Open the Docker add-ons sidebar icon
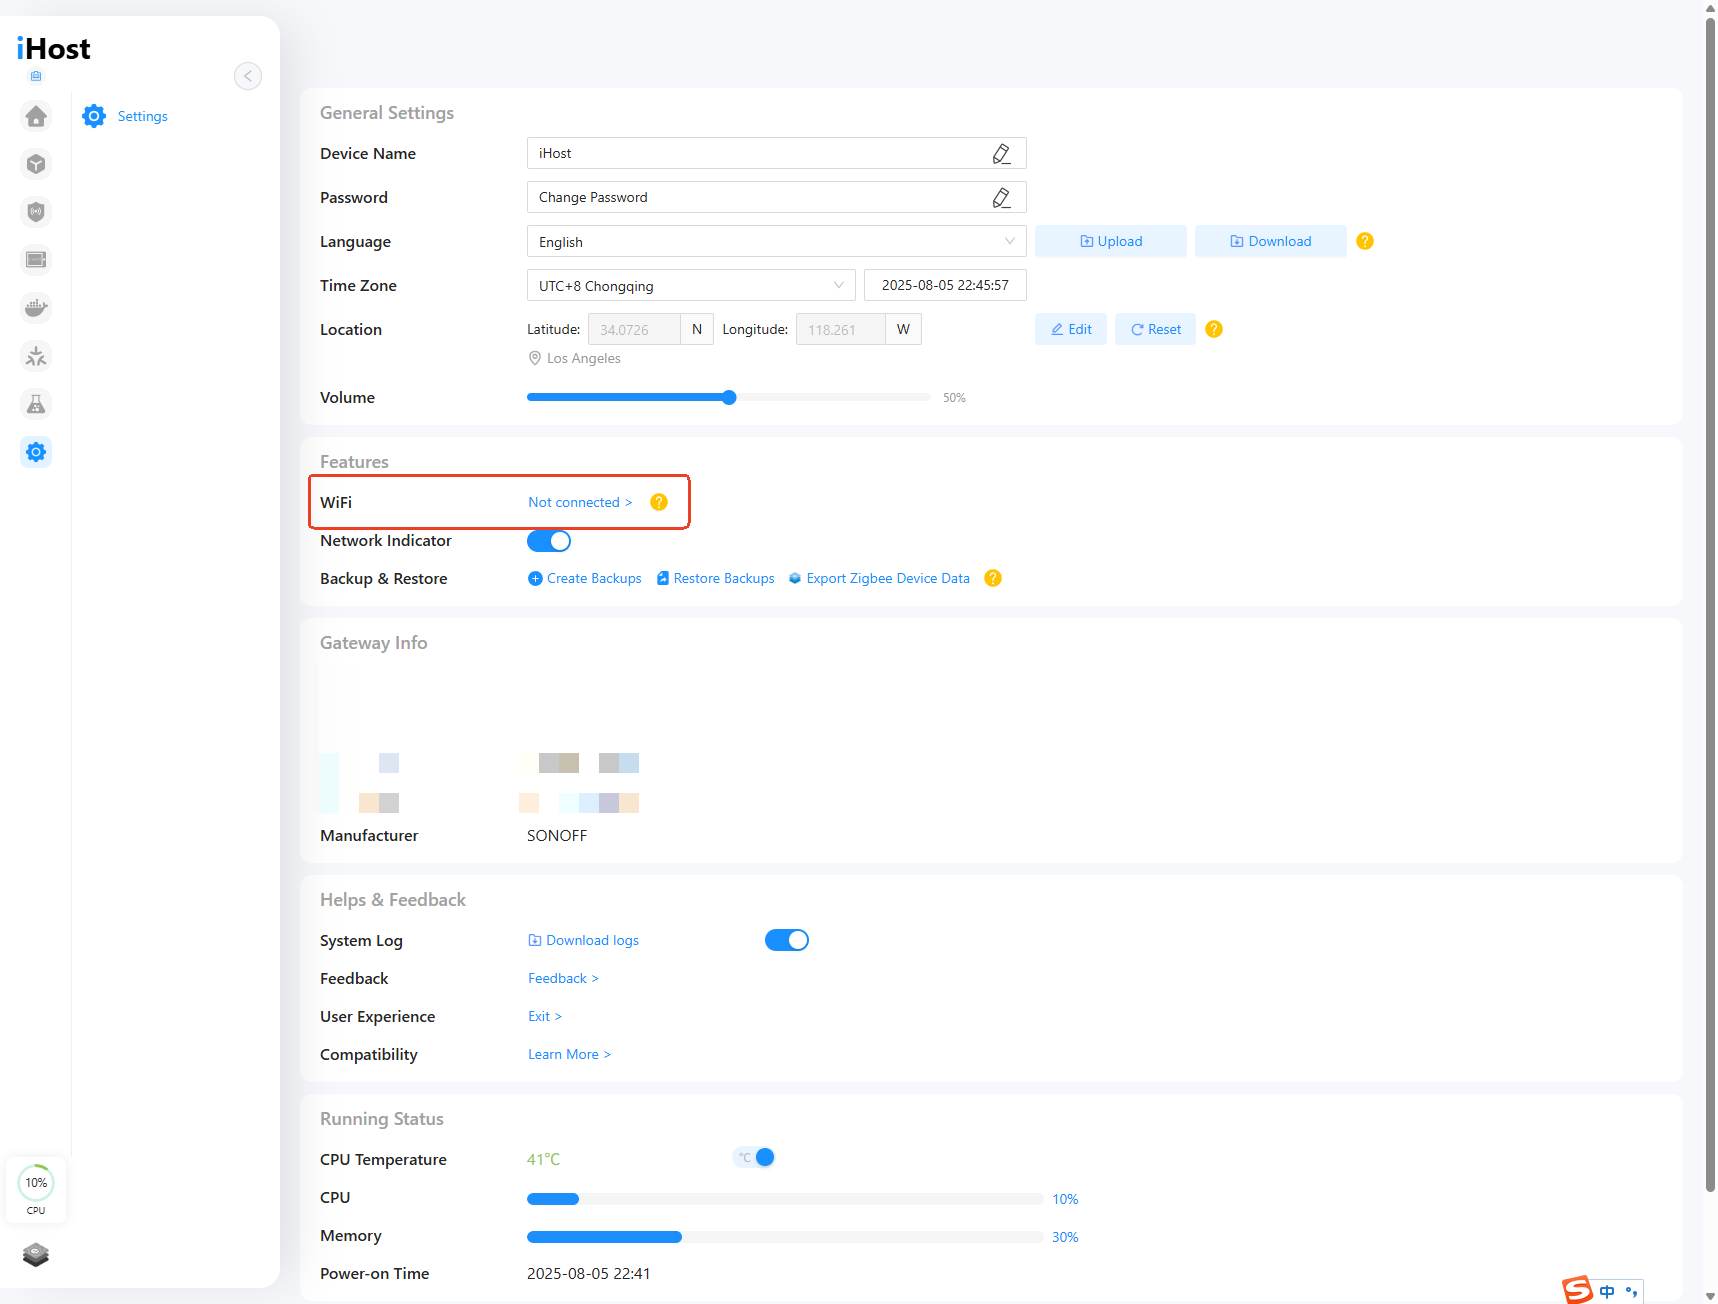1718x1304 pixels. click(36, 308)
